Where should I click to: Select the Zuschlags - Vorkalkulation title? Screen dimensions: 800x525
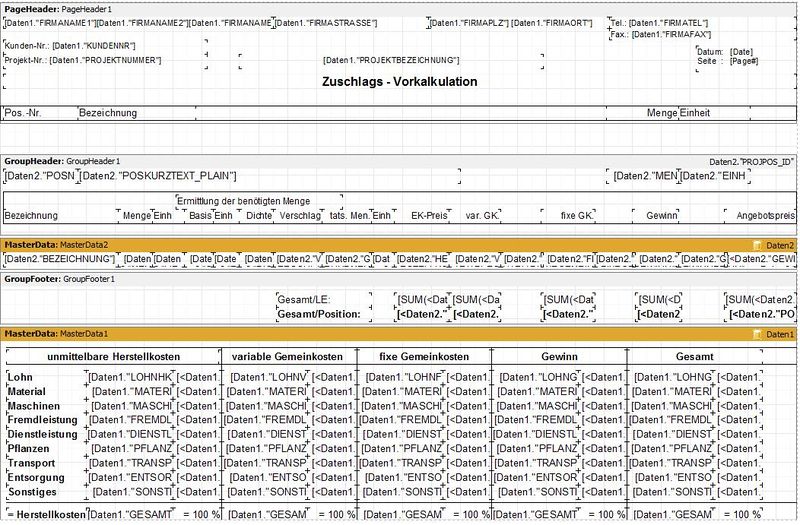[399, 82]
